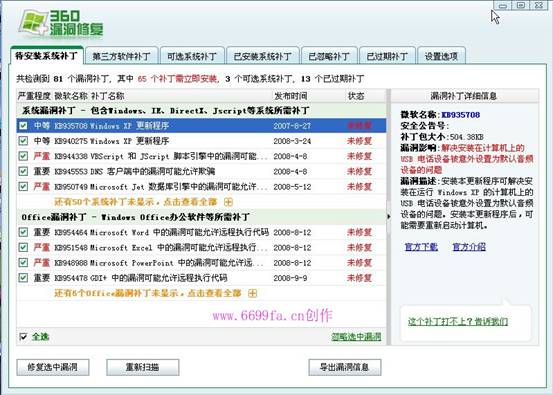Sort by the 状态 column header

[356, 96]
